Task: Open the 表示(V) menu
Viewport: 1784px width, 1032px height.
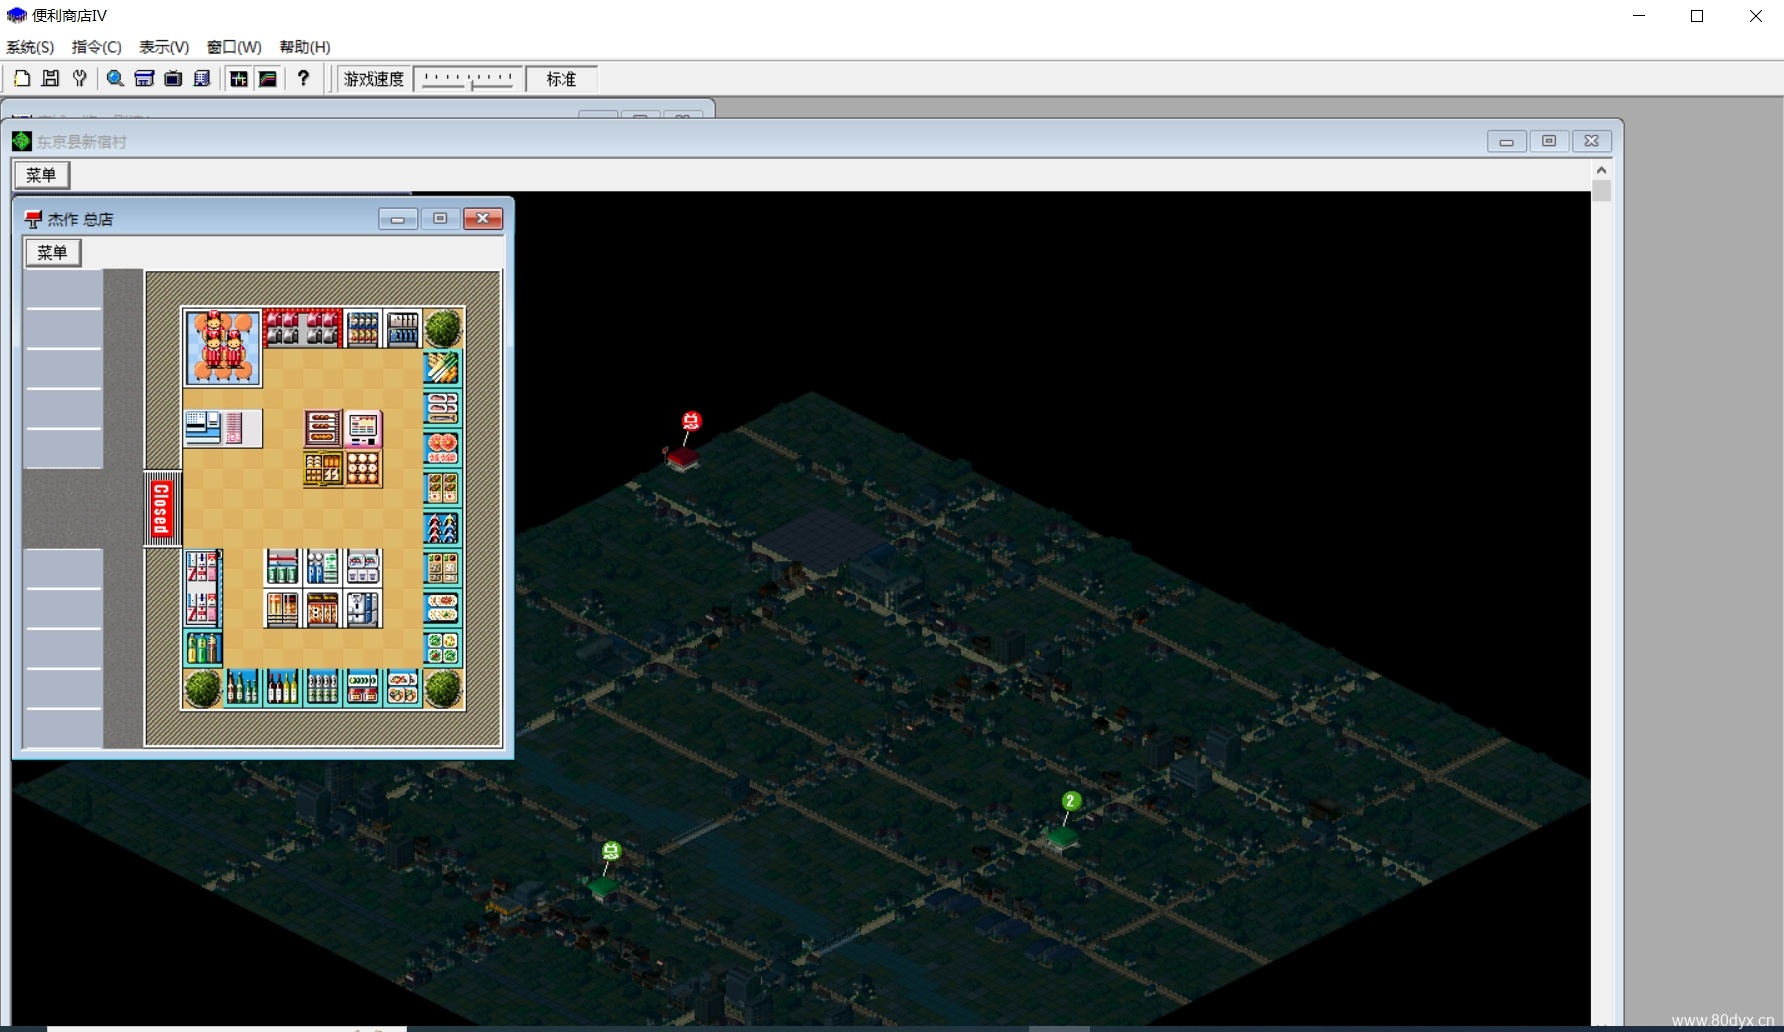Action: (x=164, y=47)
